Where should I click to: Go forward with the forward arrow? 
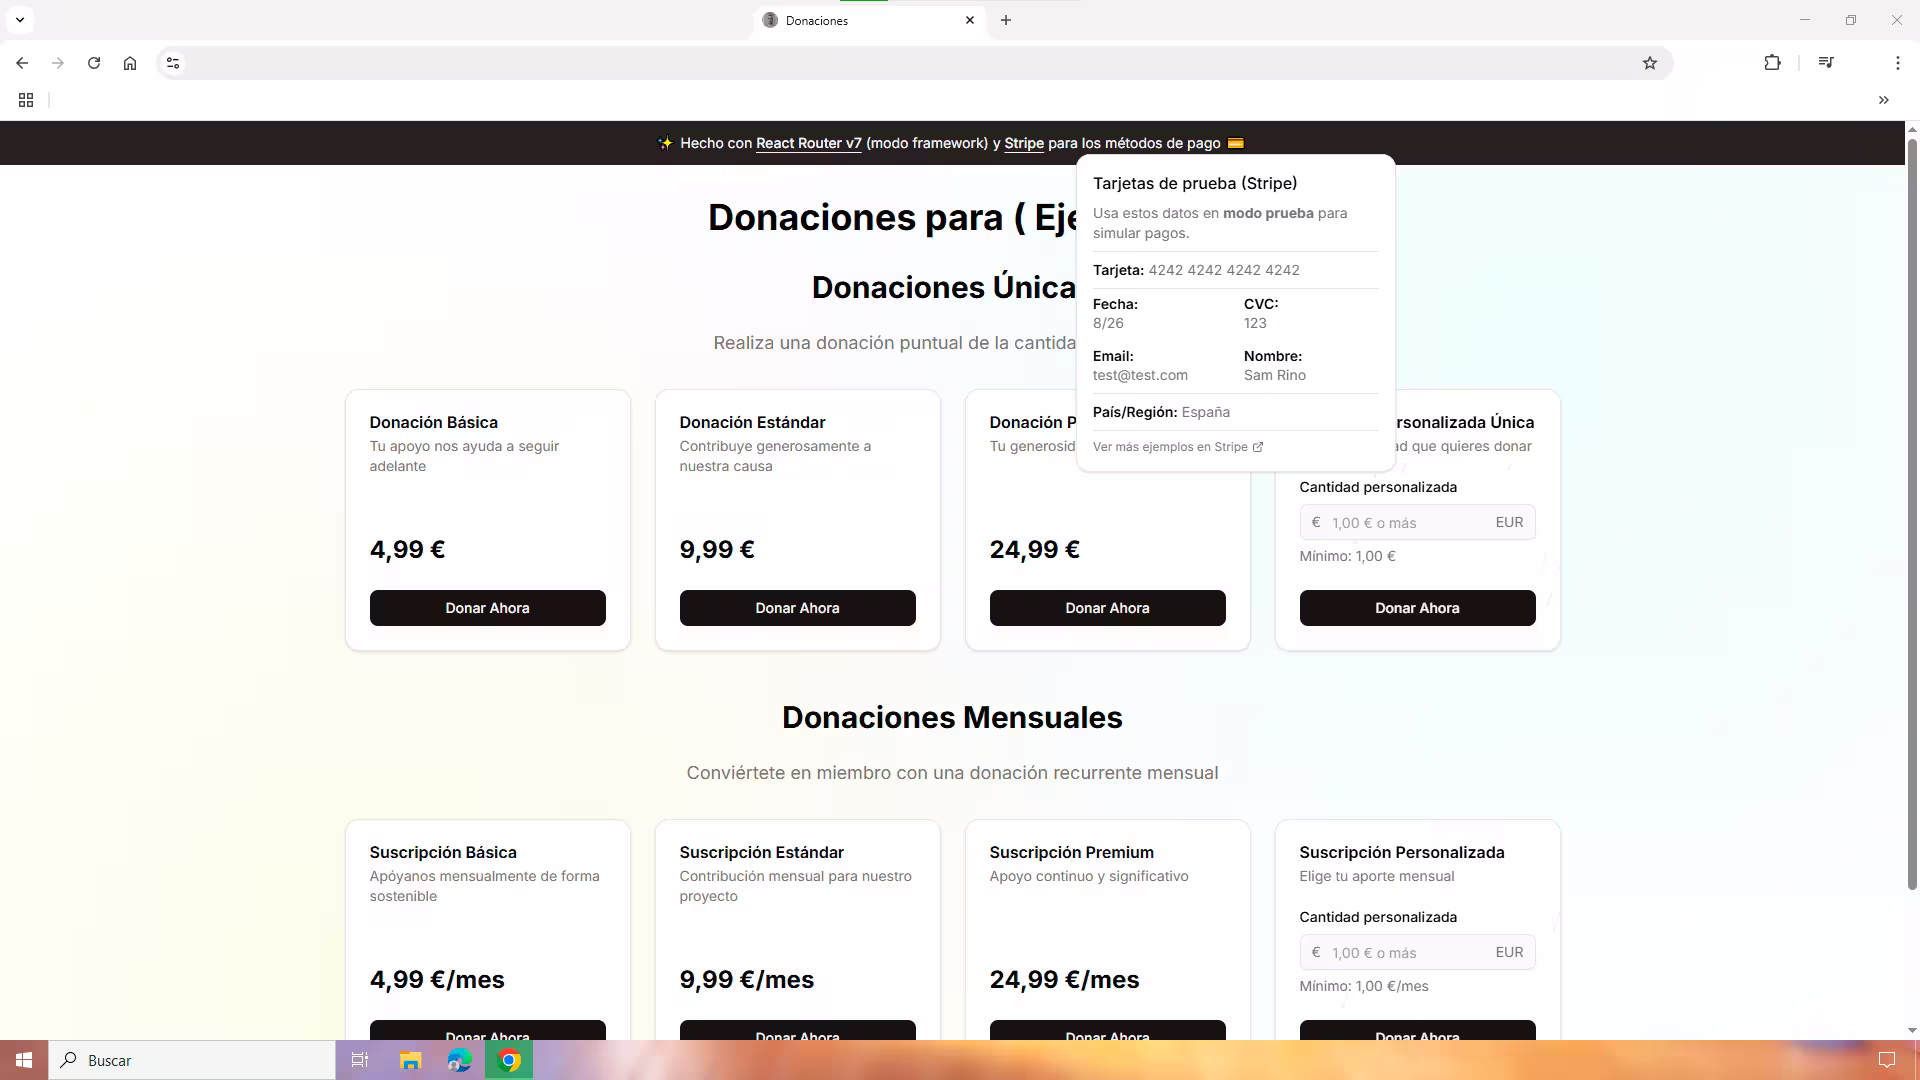[58, 63]
